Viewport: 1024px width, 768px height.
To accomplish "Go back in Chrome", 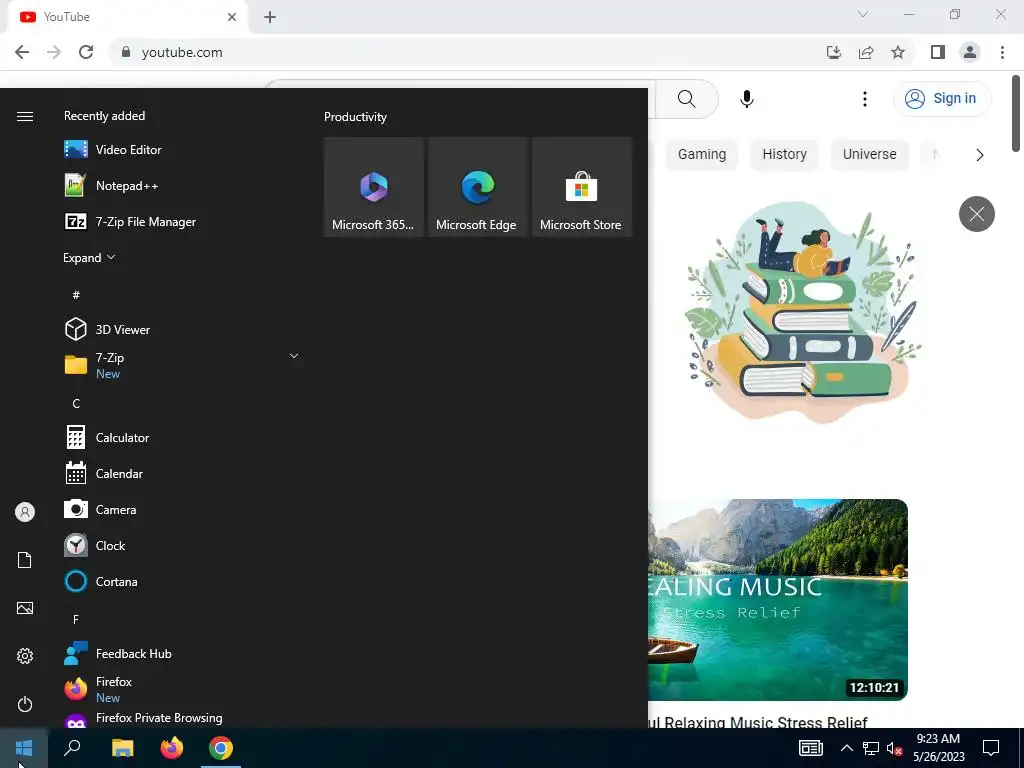I will tap(22, 52).
